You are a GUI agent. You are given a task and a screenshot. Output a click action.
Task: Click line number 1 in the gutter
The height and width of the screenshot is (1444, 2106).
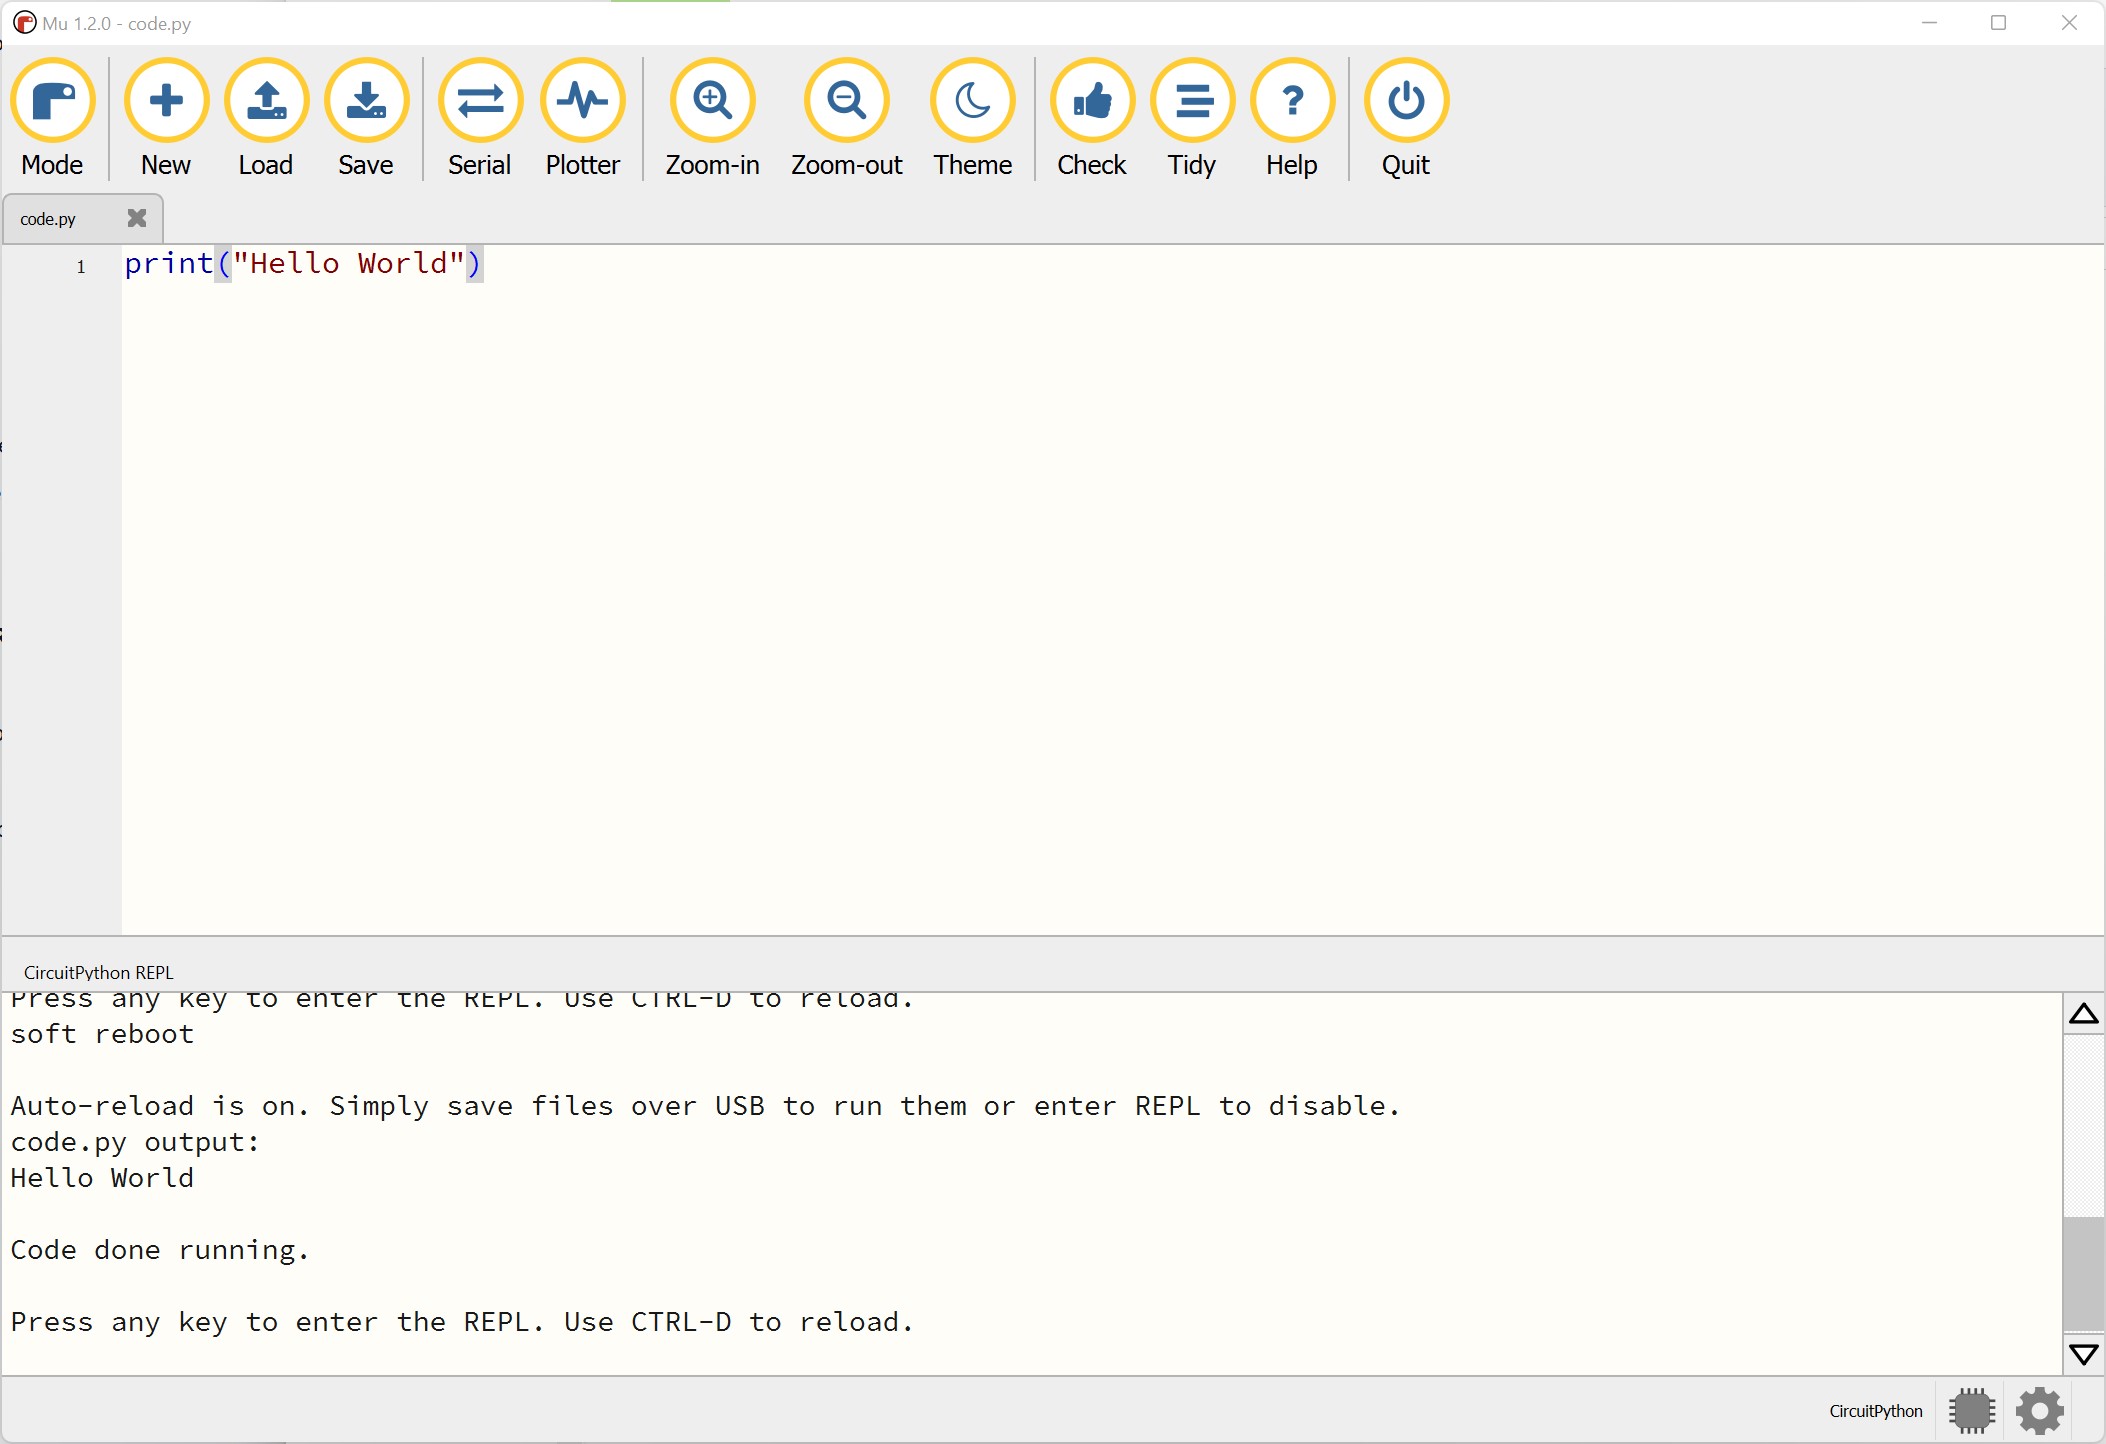coord(81,266)
